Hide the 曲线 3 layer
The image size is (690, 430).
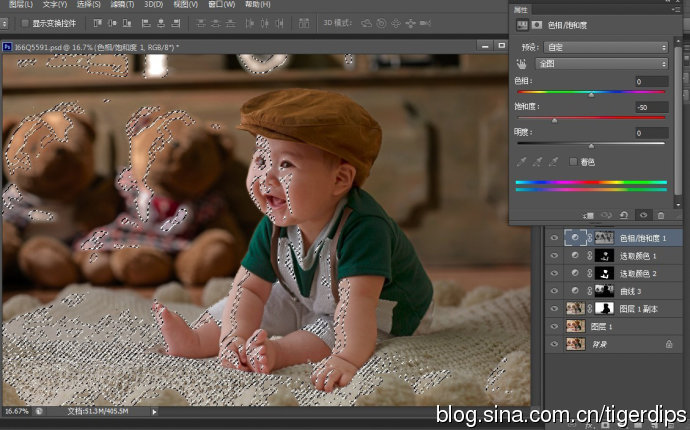click(554, 291)
